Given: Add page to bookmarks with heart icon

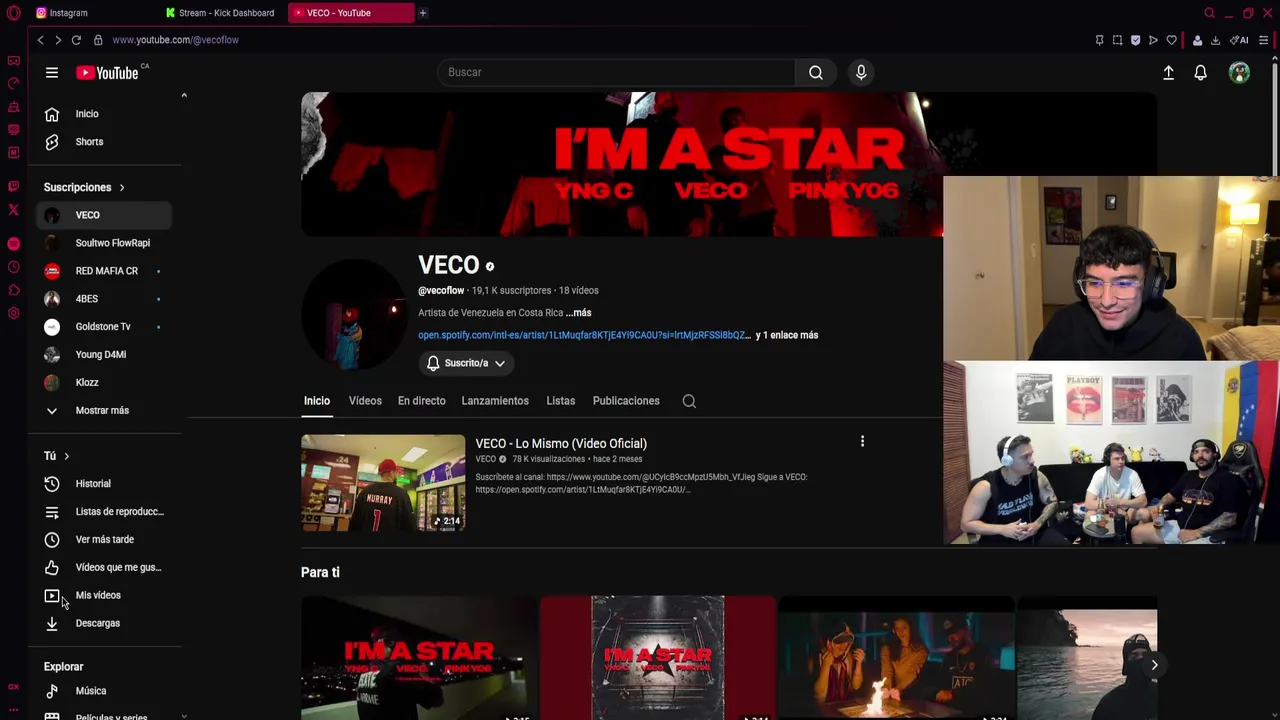Looking at the screenshot, I should pyautogui.click(x=1171, y=40).
